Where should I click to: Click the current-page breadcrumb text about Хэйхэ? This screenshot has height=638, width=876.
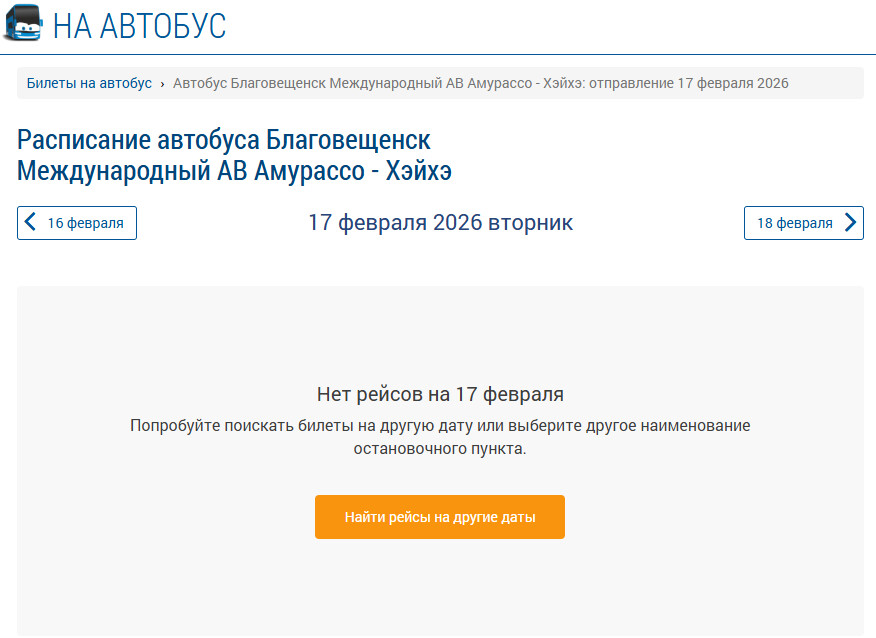pyautogui.click(x=480, y=83)
